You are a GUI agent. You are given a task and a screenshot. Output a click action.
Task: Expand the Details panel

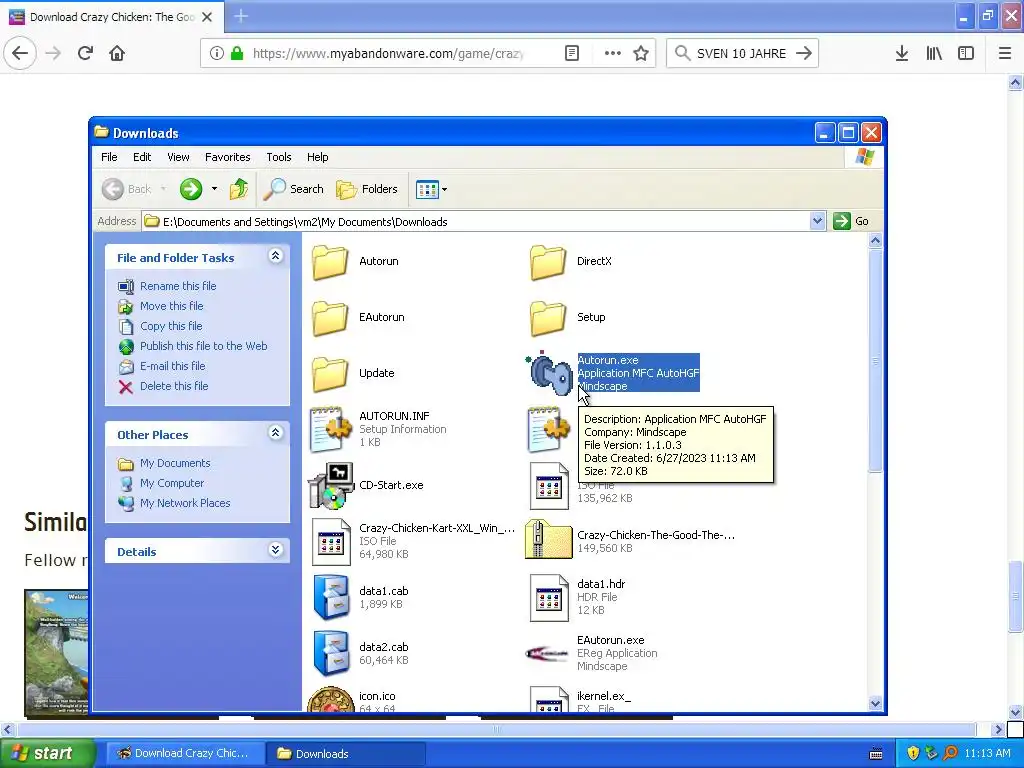(276, 550)
